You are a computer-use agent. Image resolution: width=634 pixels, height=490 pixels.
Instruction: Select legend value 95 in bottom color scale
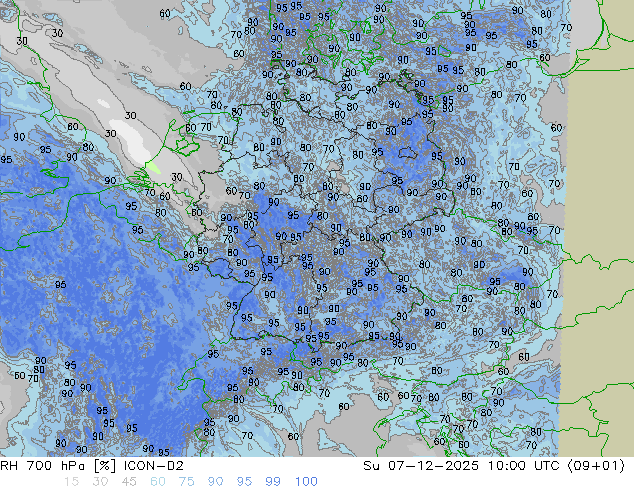pos(244,482)
